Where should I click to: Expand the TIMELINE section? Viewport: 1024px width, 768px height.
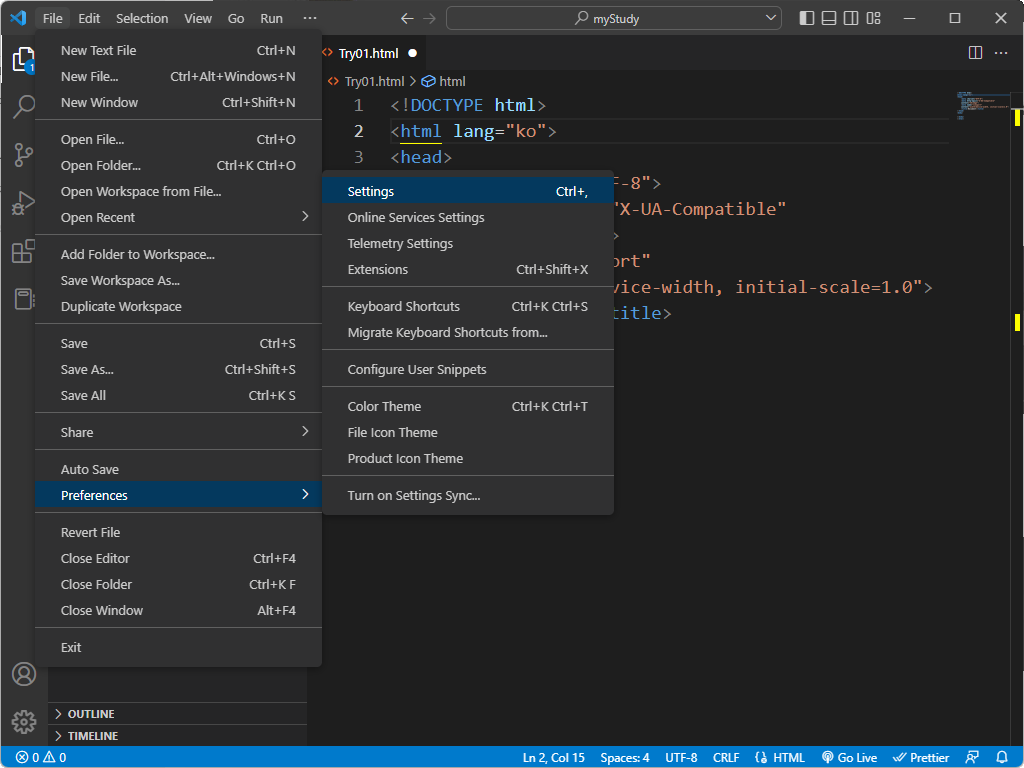[90, 736]
